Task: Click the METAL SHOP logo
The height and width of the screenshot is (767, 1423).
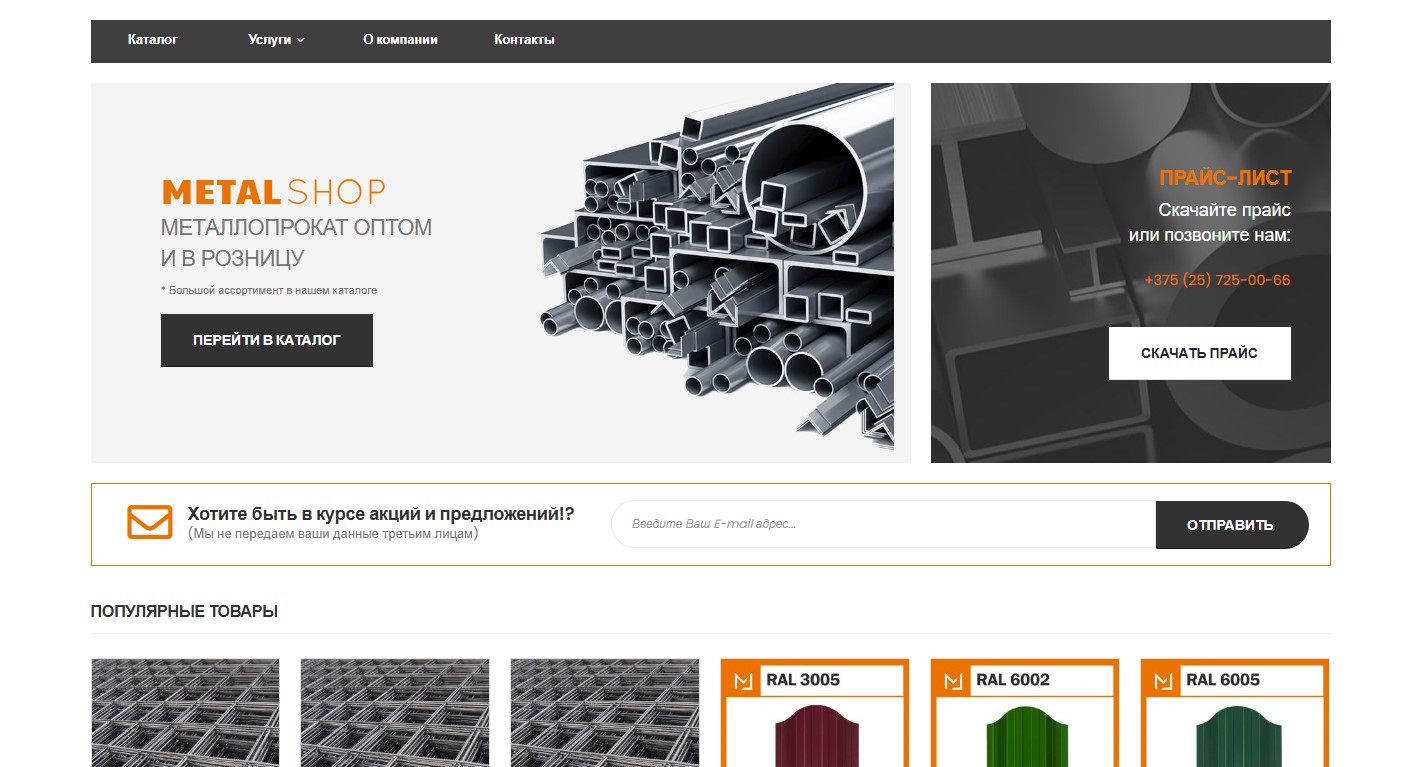Action: [273, 192]
